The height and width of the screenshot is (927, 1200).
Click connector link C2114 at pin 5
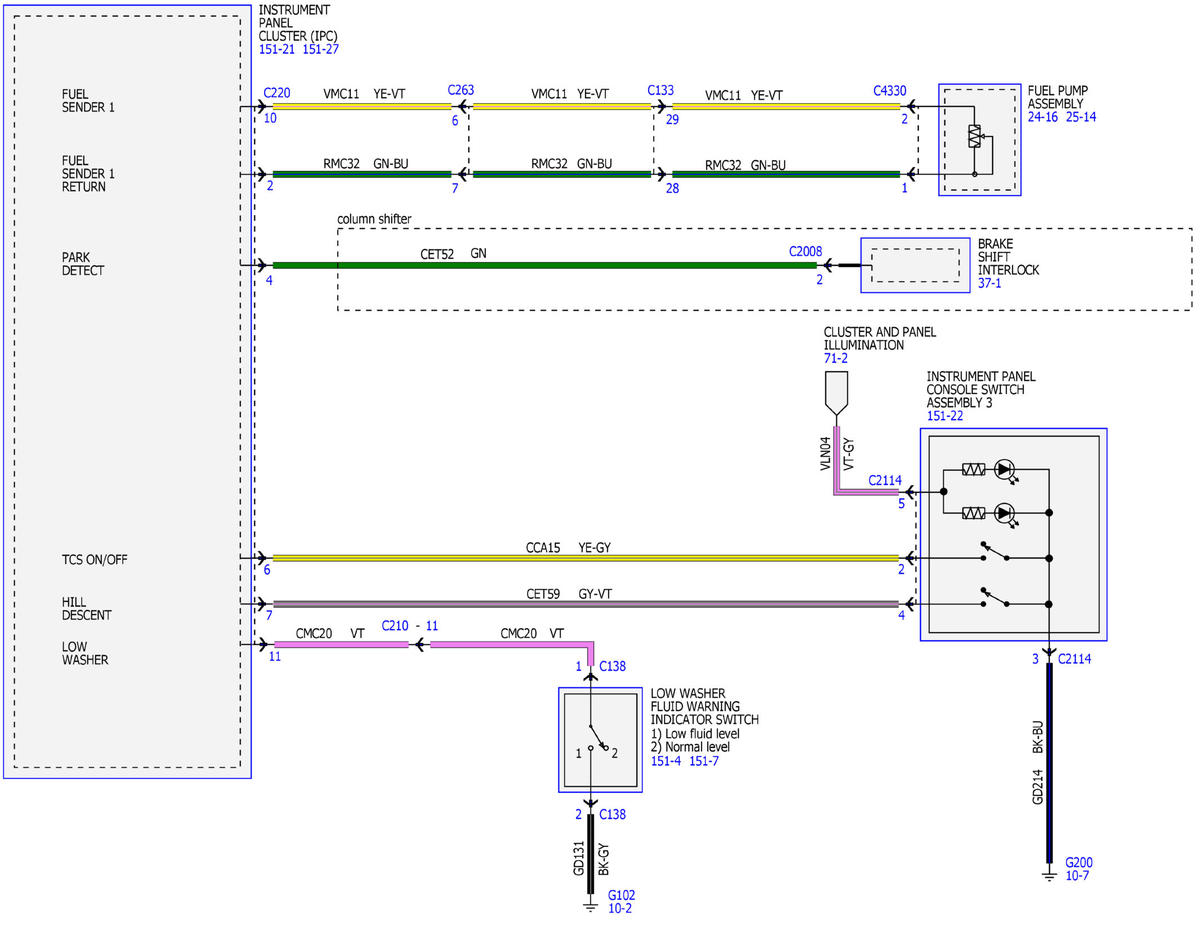tap(885, 480)
